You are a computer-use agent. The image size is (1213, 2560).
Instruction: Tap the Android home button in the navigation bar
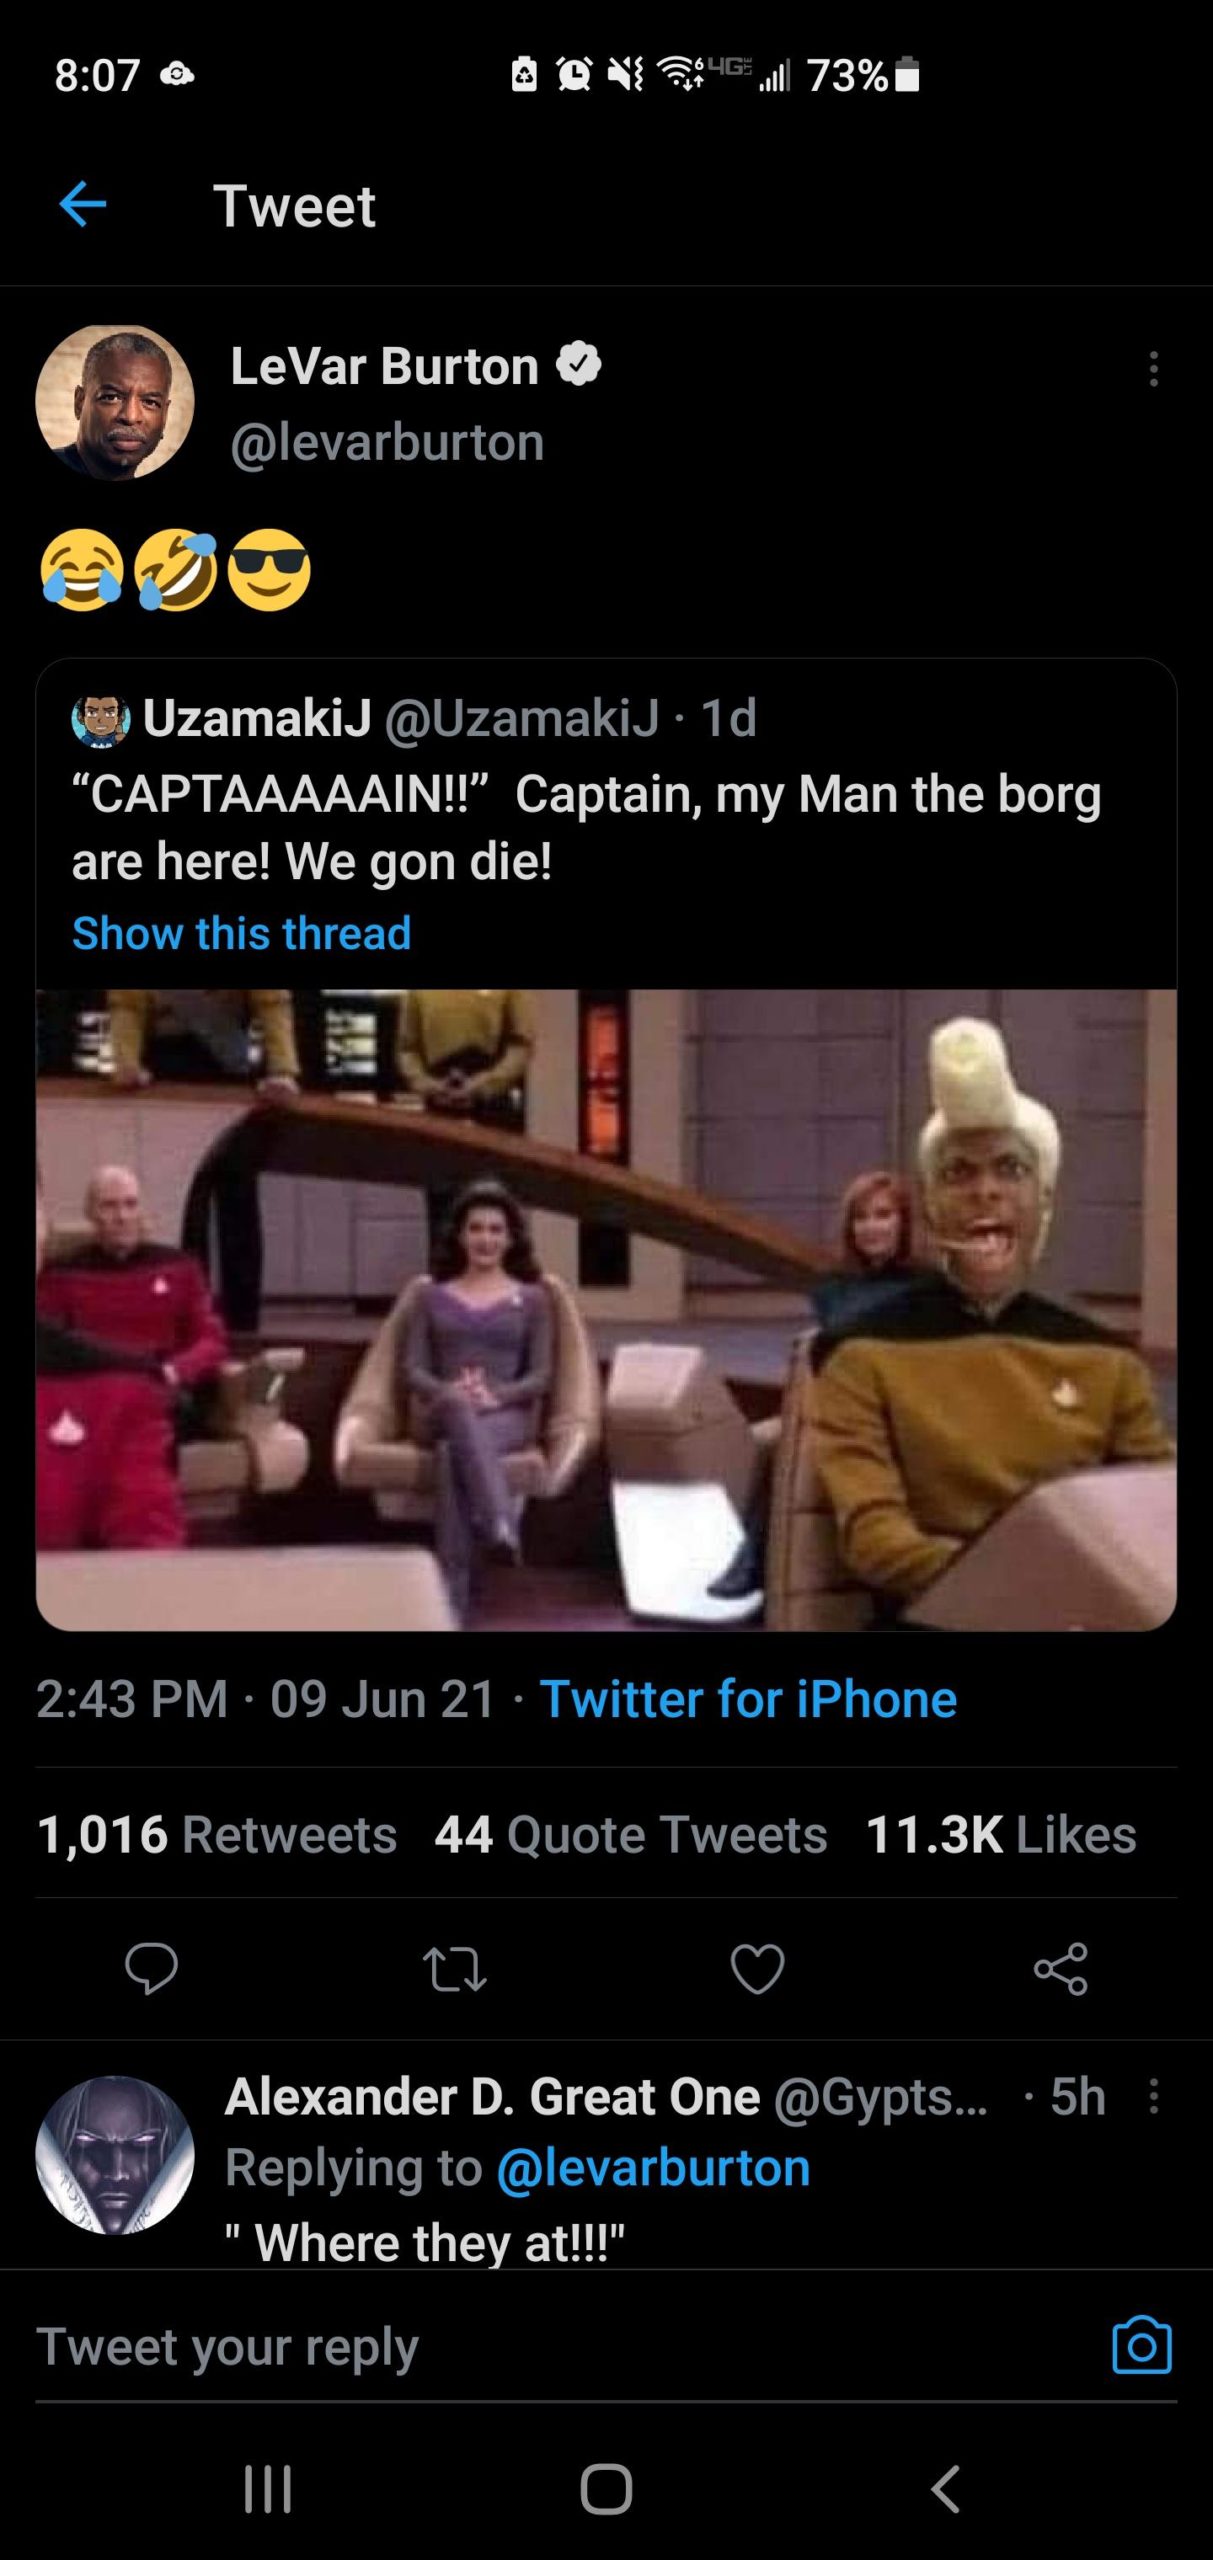point(606,2489)
